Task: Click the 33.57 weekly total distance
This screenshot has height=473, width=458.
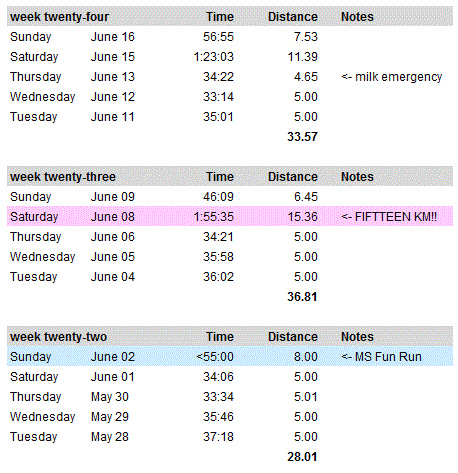Action: coord(302,137)
